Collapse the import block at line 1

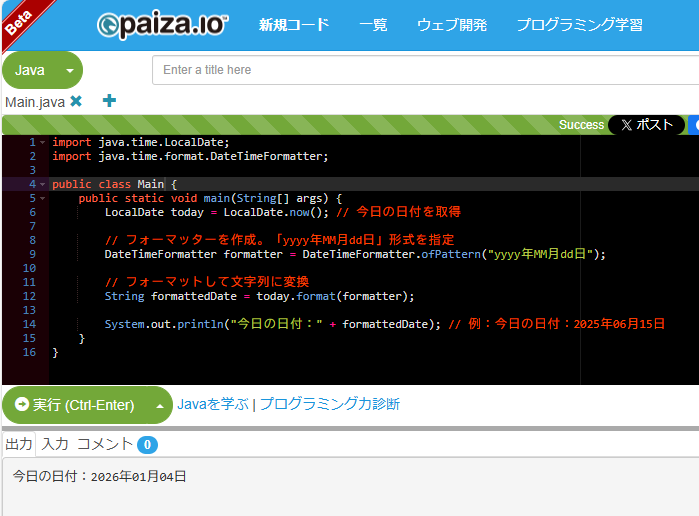pos(43,142)
